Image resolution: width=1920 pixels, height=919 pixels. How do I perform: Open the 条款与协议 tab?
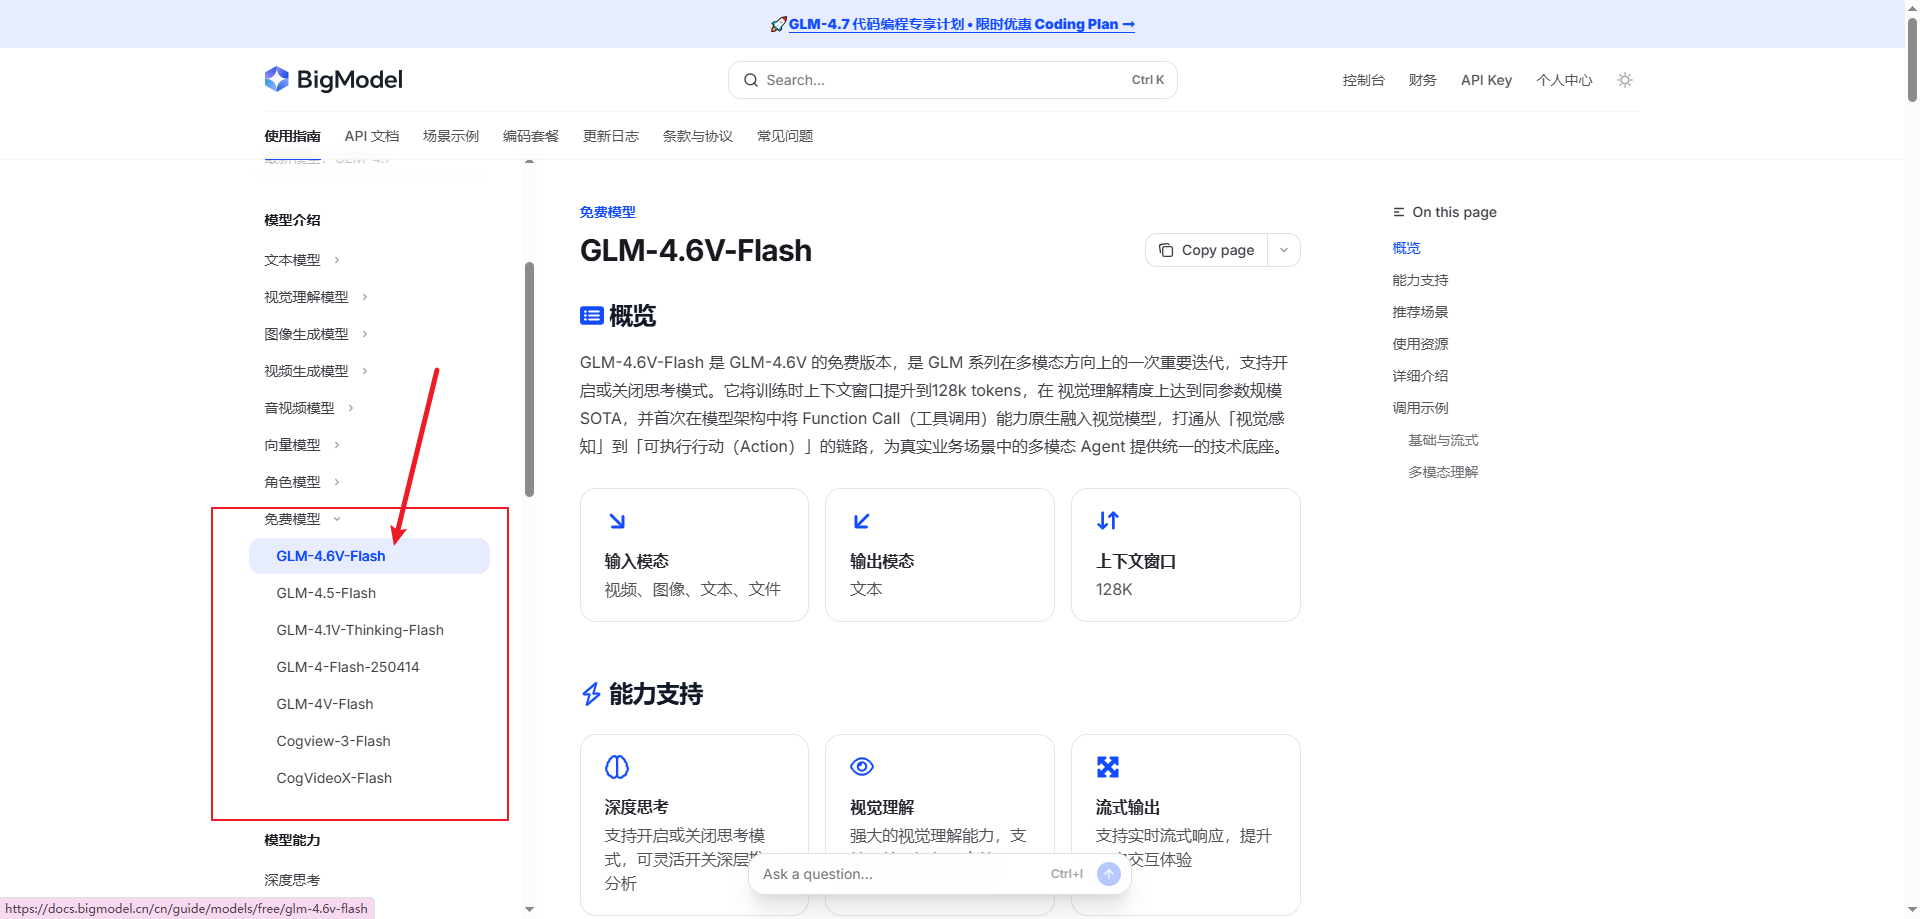pos(698,136)
